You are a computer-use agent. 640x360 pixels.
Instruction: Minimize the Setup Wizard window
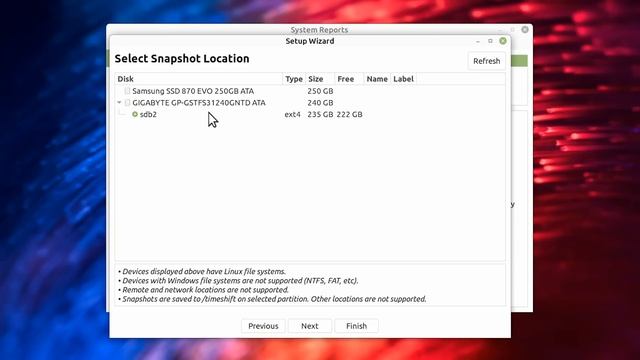[478, 41]
